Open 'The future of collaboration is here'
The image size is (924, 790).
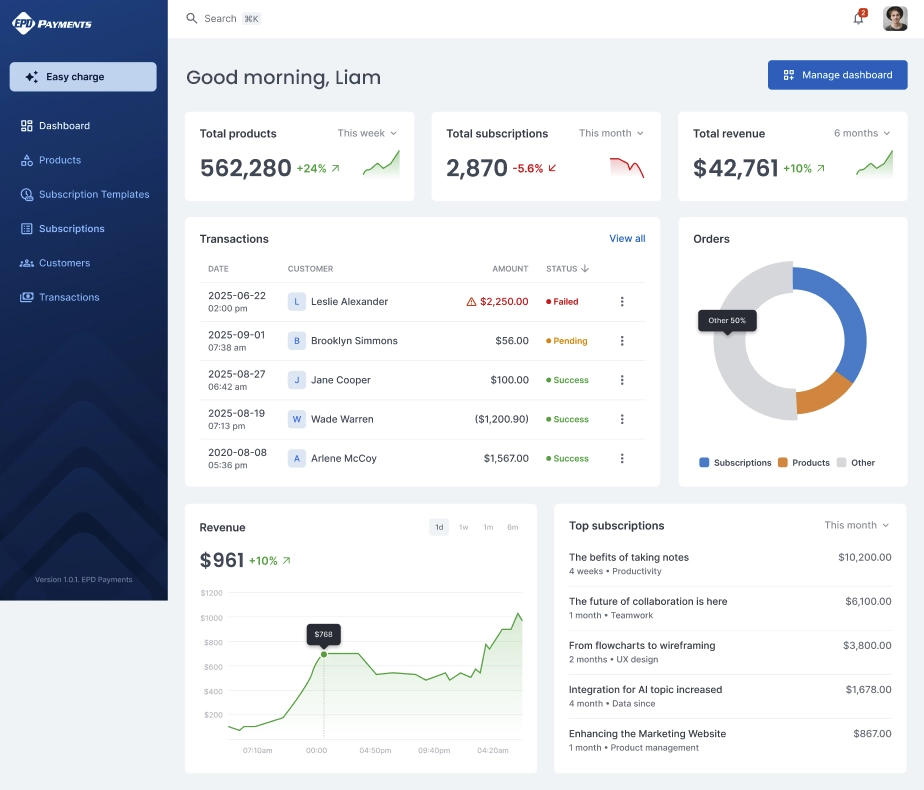click(x=730, y=608)
